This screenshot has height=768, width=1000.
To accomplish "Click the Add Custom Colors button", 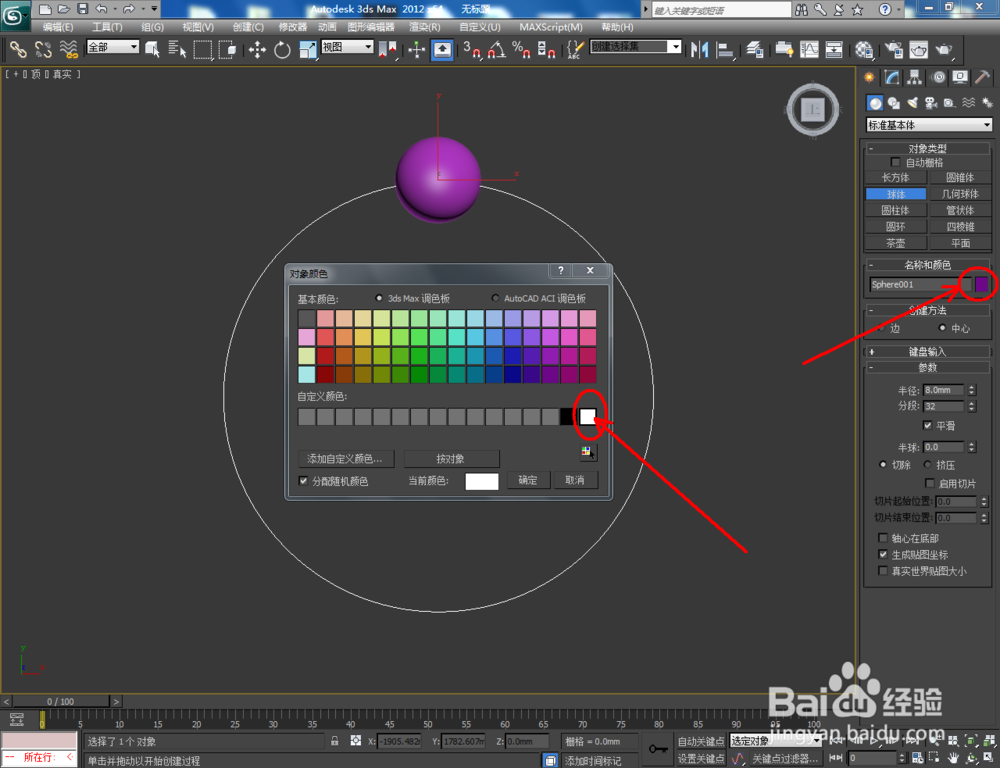I will click(346, 459).
